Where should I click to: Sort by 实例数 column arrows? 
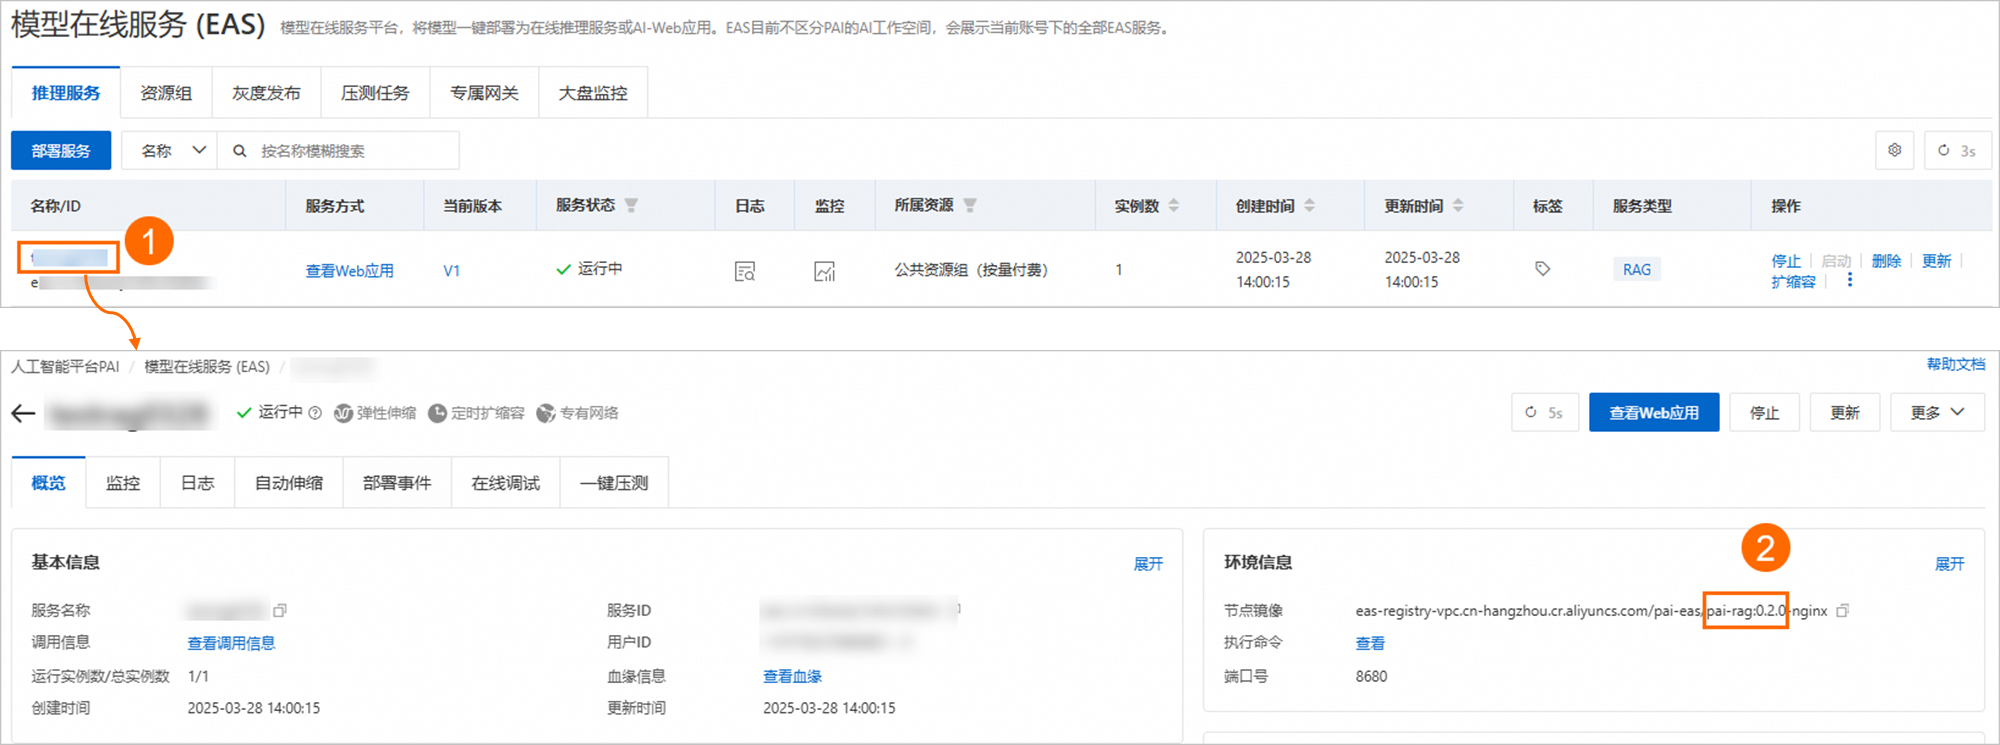1174,205
